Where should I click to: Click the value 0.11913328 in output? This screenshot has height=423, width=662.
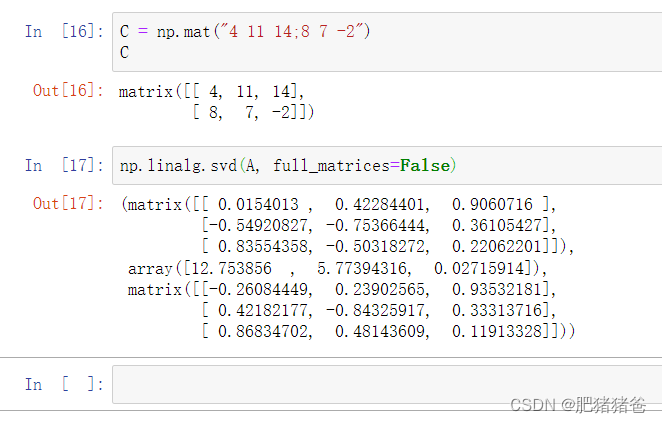tap(496, 331)
